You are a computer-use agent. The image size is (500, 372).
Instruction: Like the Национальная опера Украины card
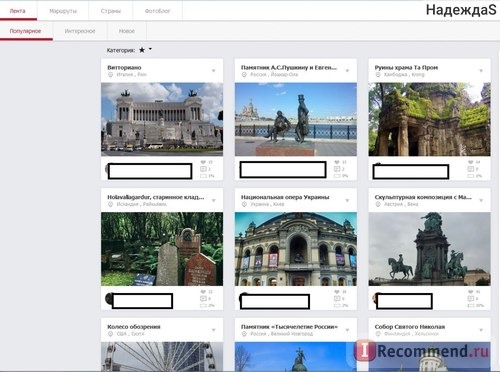coord(337,292)
